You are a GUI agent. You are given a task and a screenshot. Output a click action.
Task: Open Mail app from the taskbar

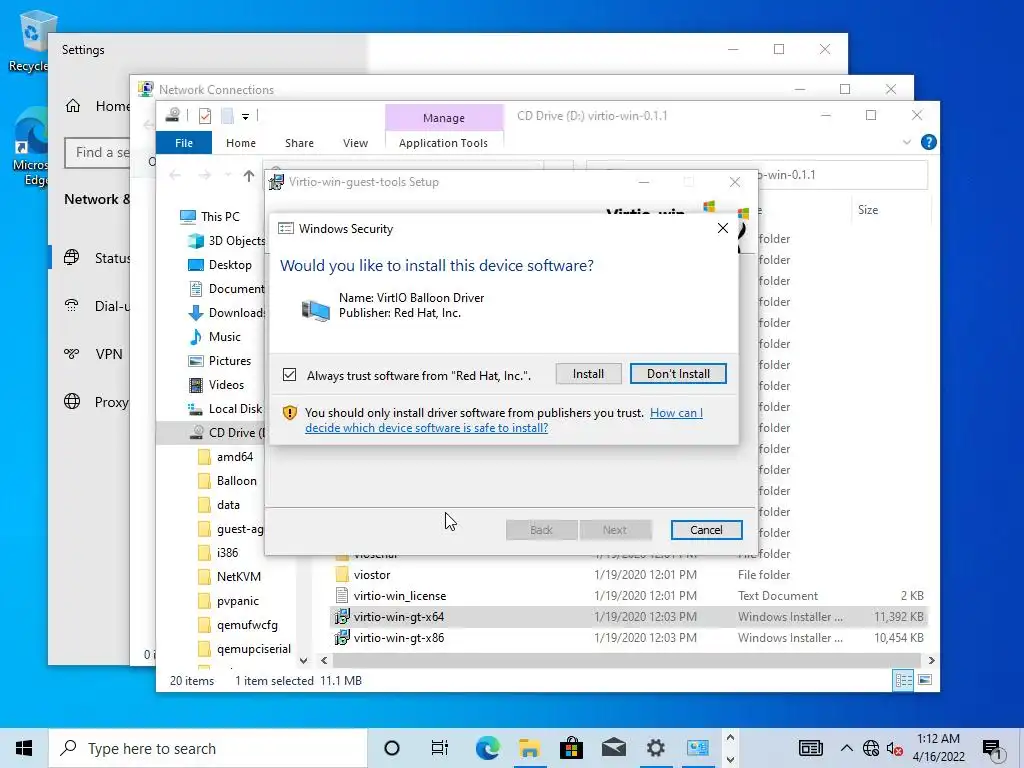coord(613,748)
